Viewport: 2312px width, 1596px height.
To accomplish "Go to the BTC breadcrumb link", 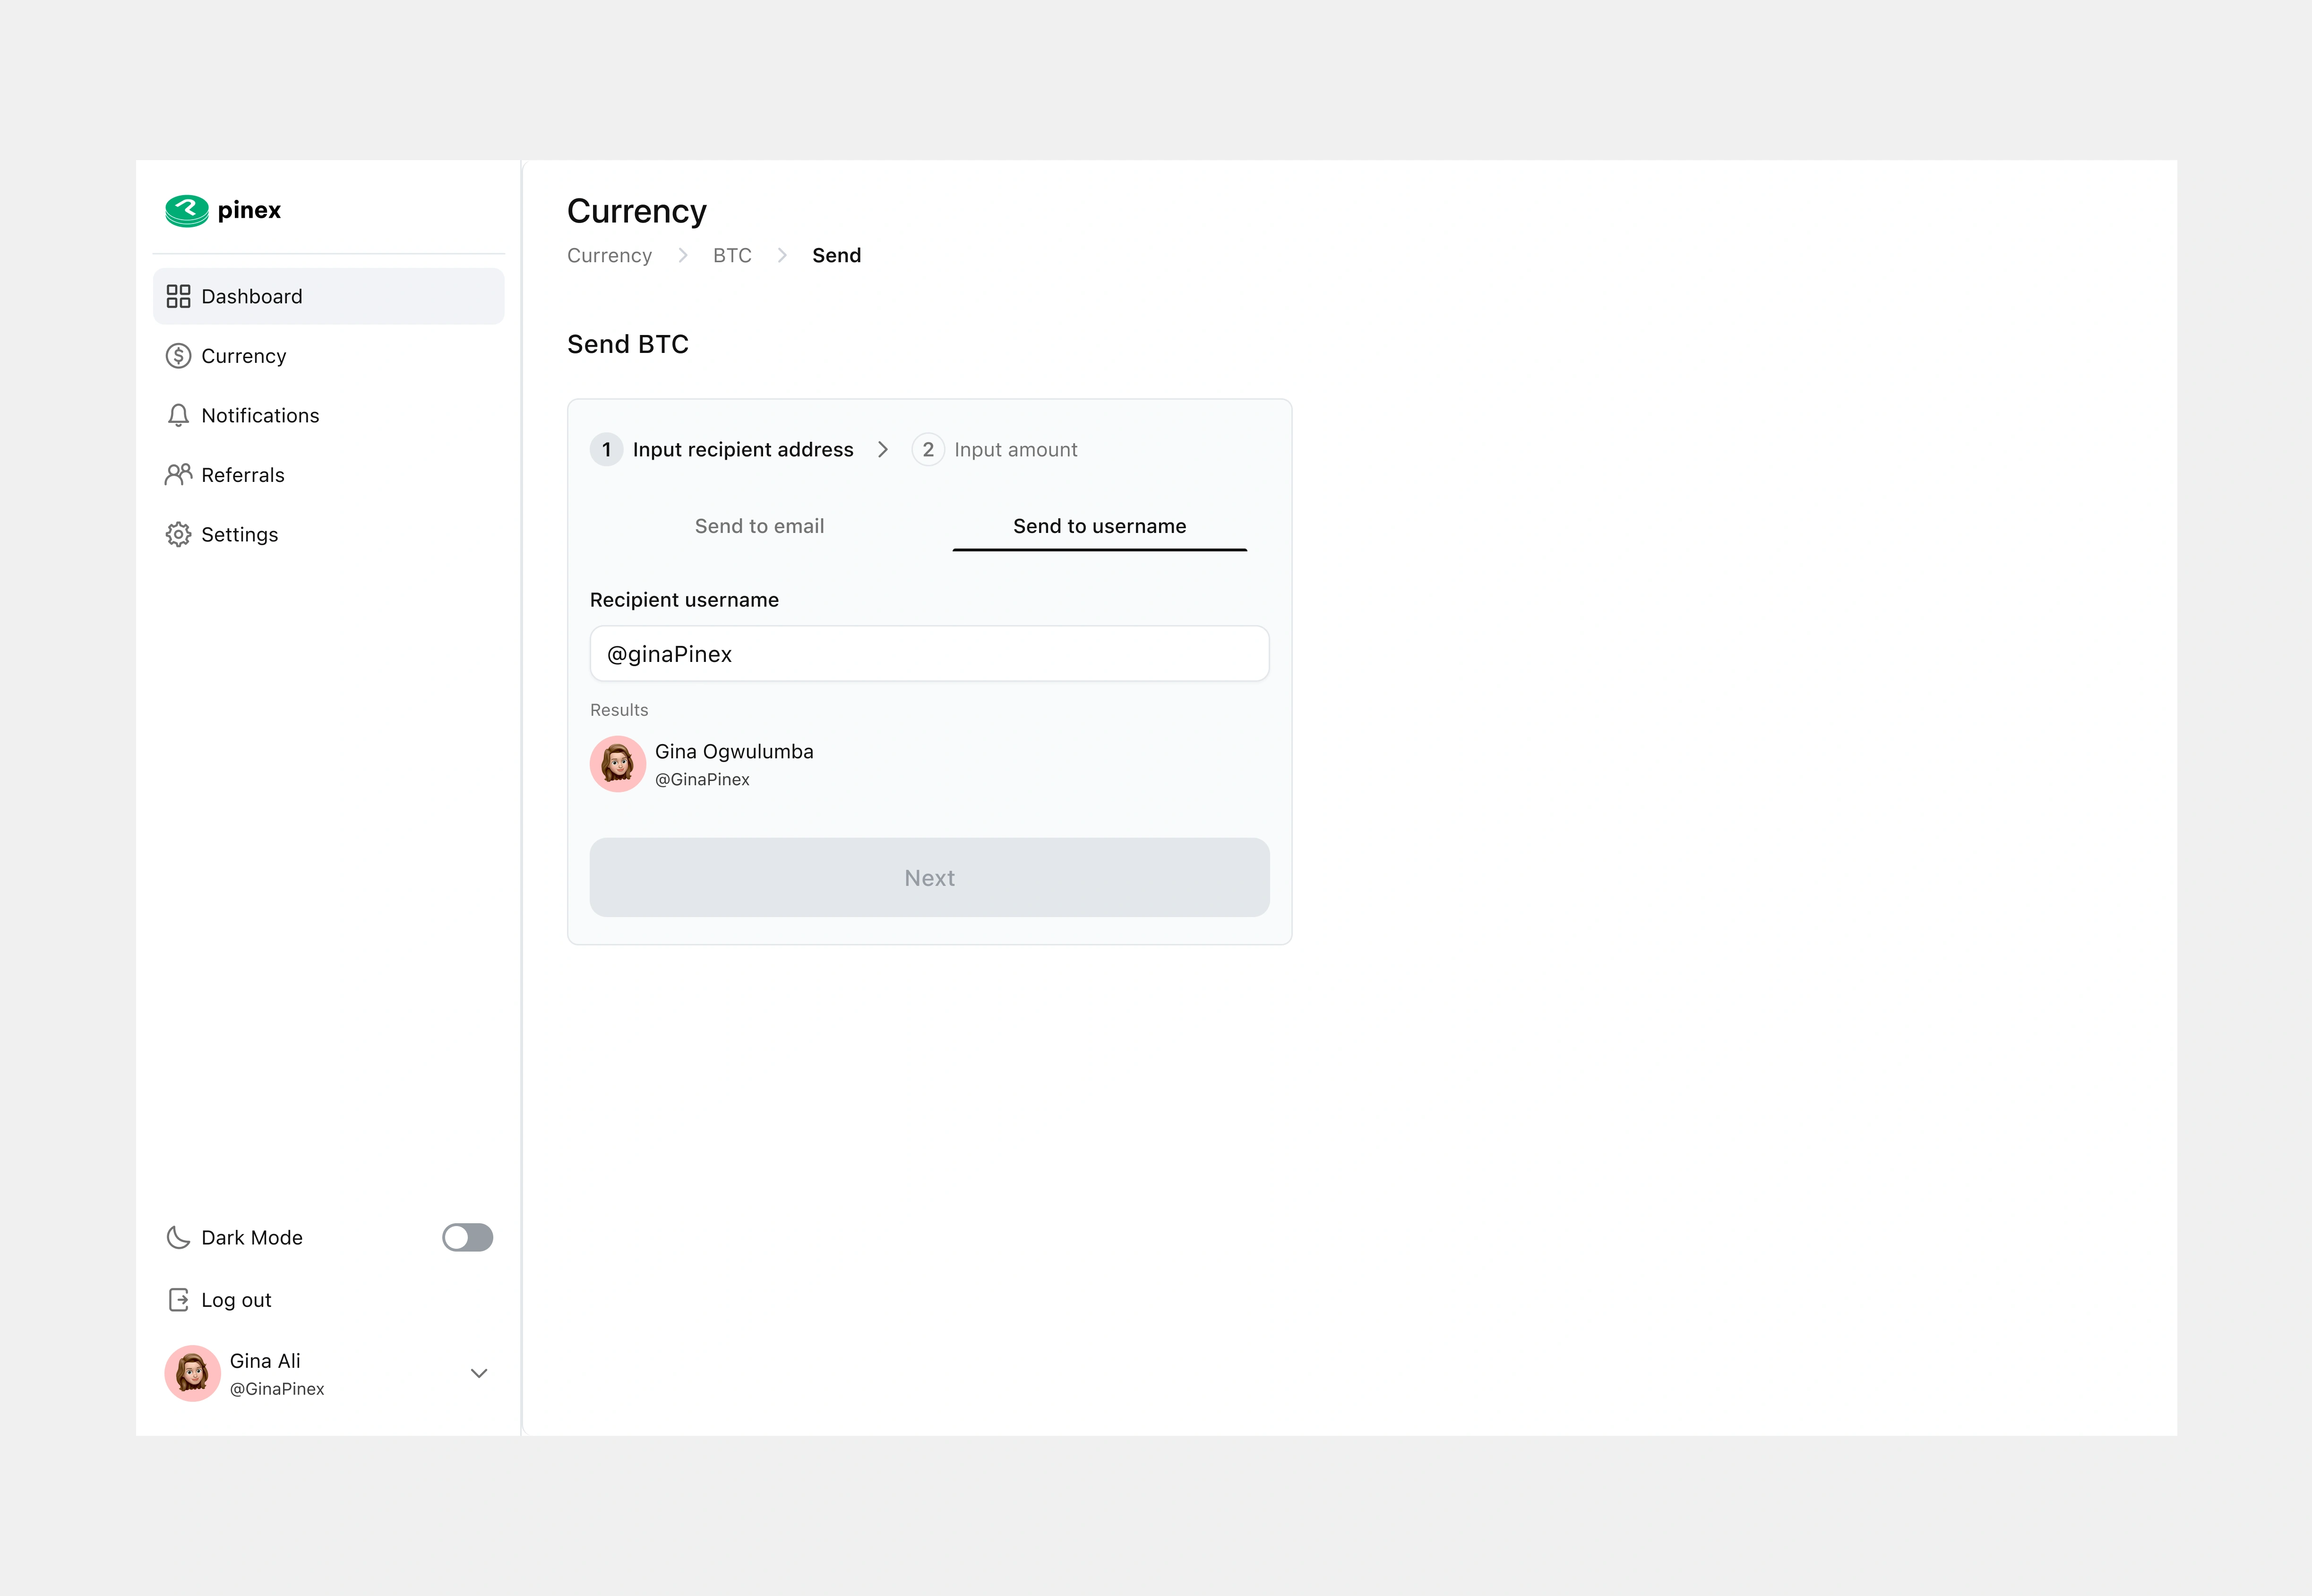I will pos(732,255).
